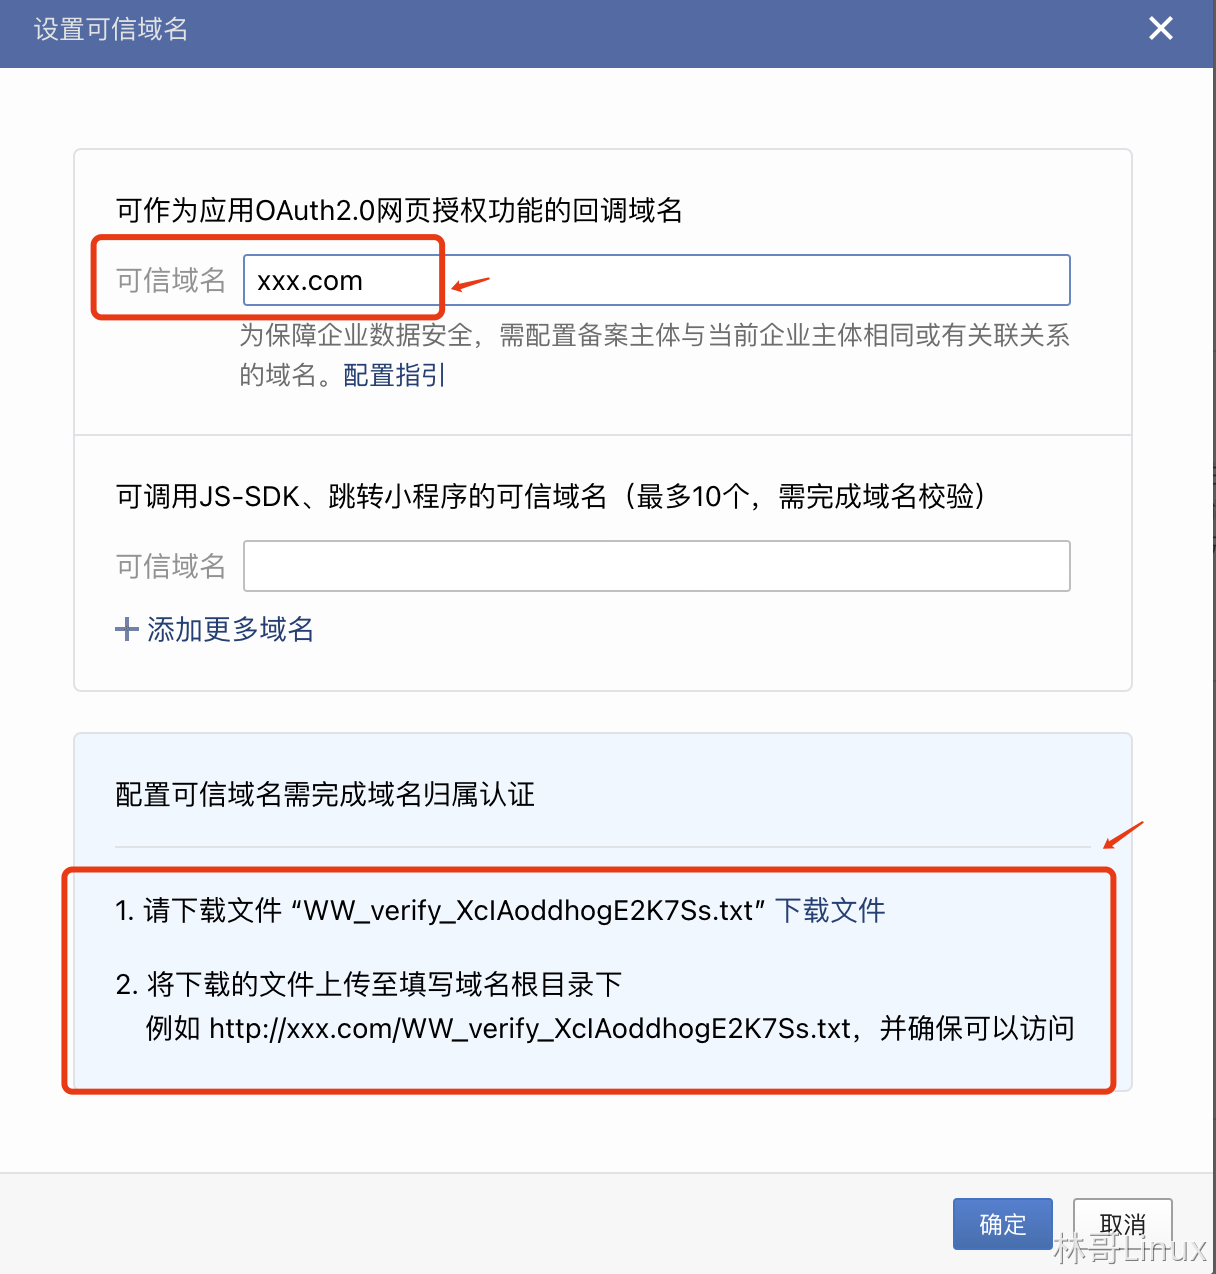Click the red arrow pointing at xxx.com field

coord(470,284)
